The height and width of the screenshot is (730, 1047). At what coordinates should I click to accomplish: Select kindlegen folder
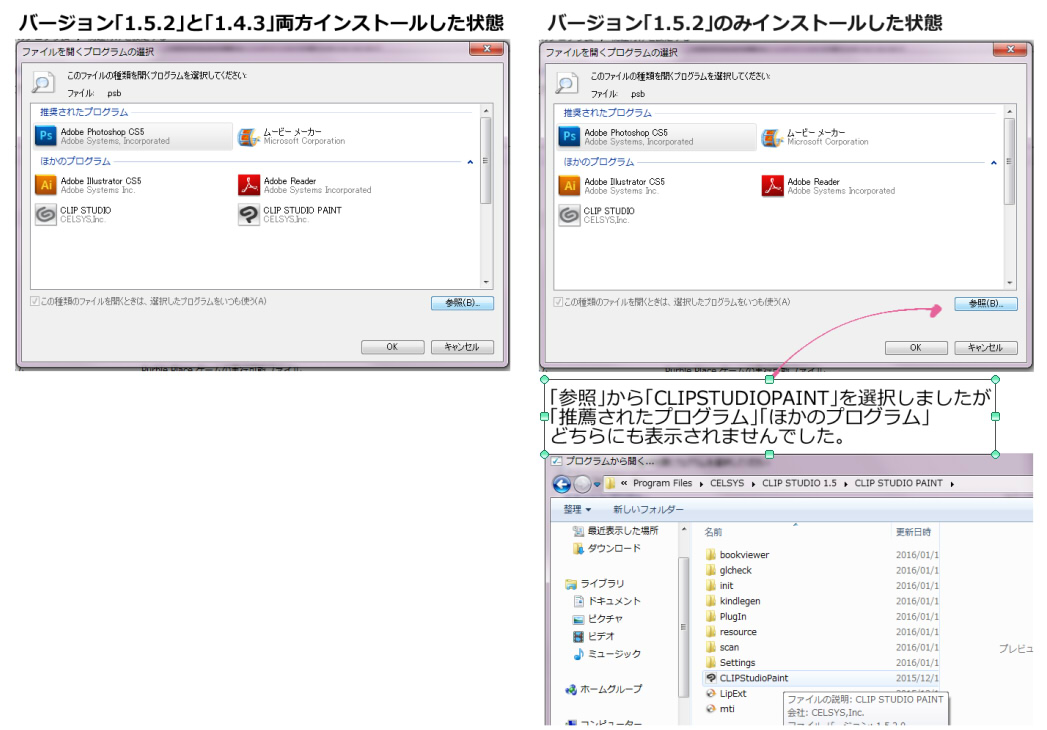(x=732, y=601)
